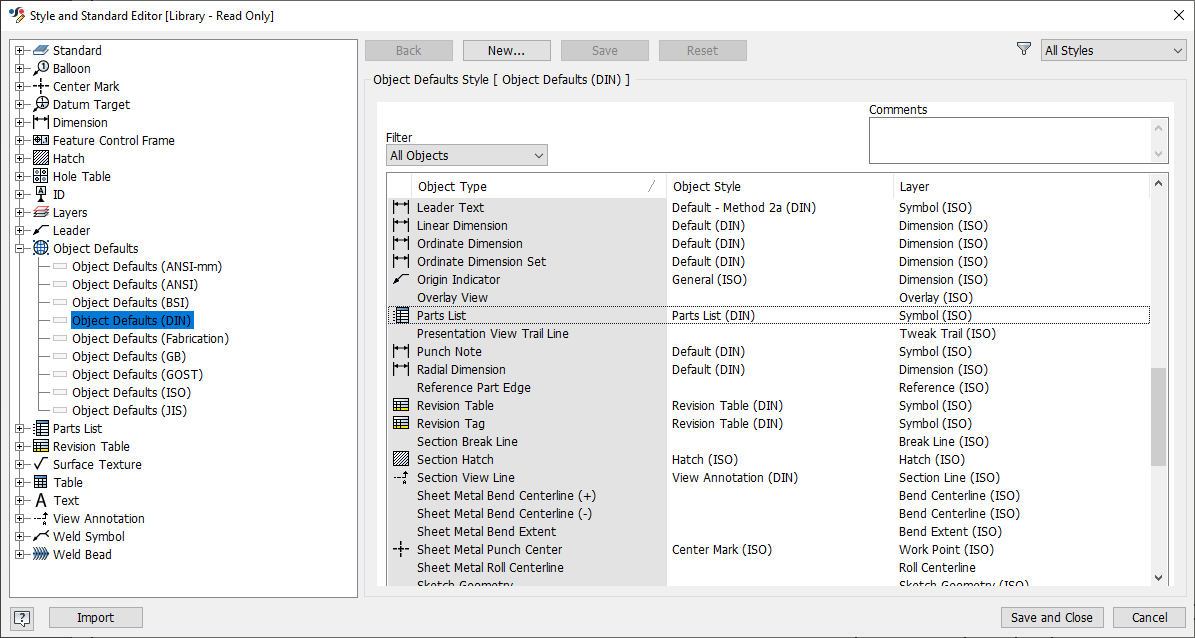Click the Section View Line row icon
This screenshot has height=638, width=1195.
401,478
